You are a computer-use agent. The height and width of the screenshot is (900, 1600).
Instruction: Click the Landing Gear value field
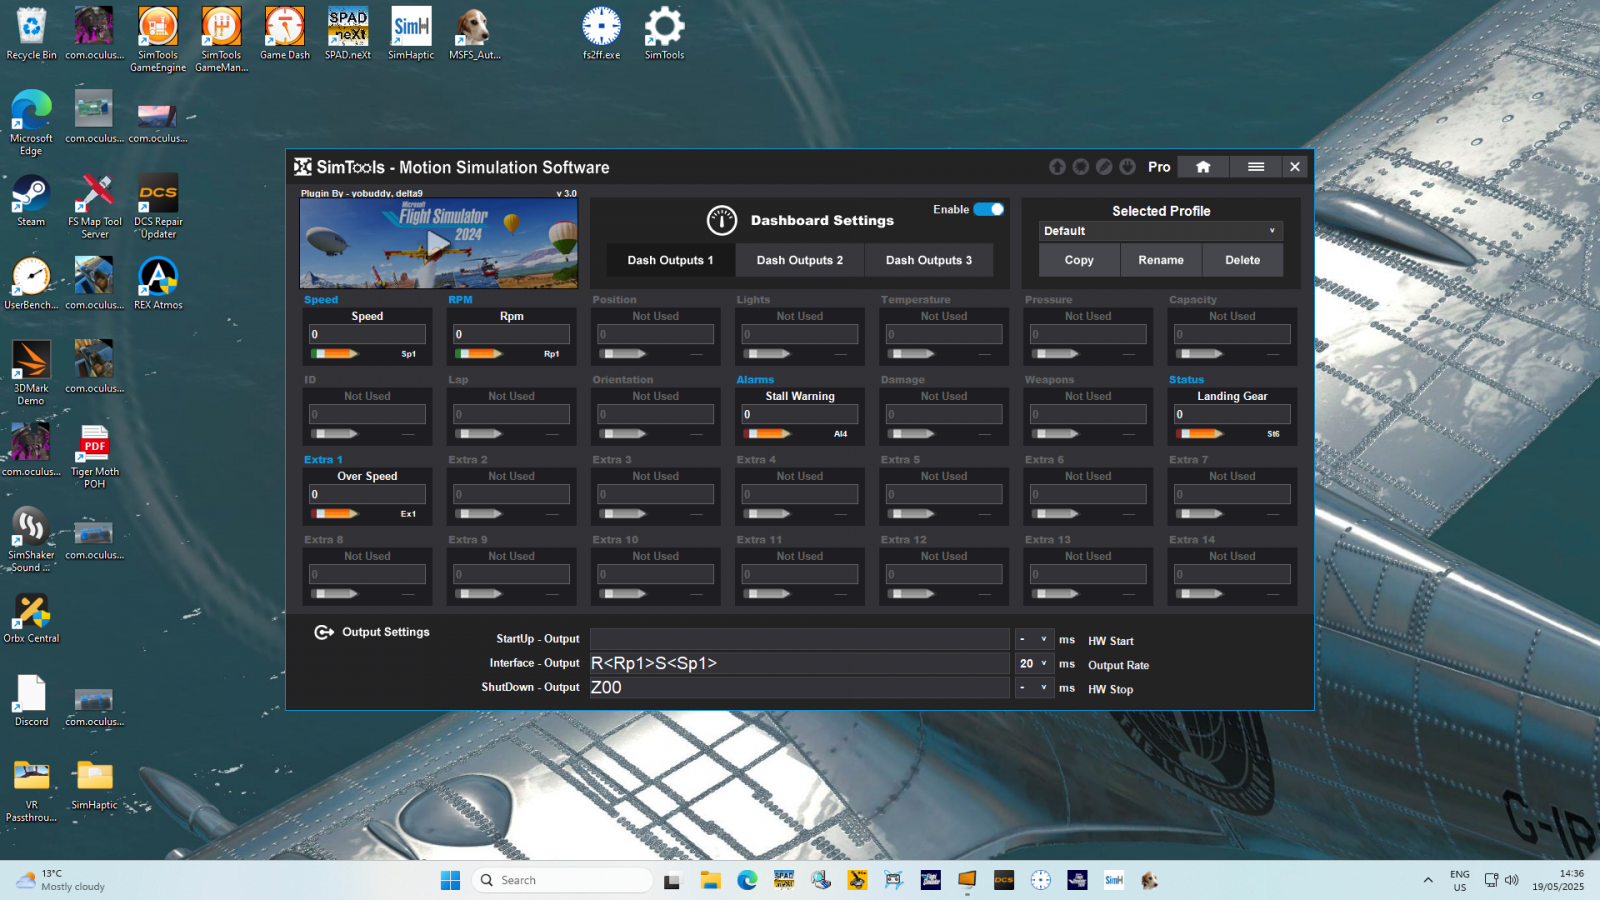(1232, 414)
